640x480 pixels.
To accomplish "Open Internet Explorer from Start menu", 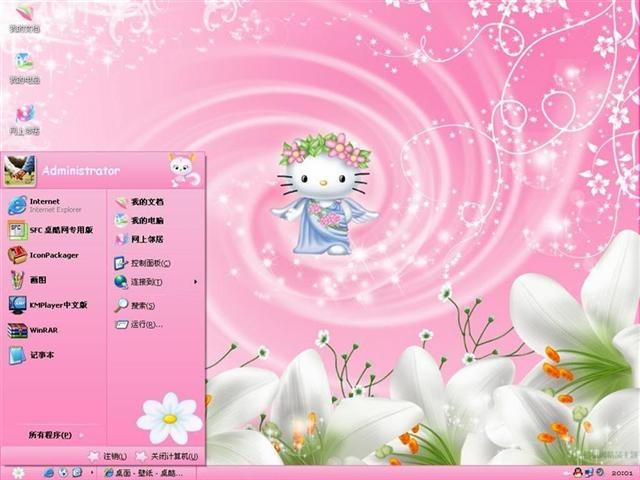I will (x=46, y=205).
